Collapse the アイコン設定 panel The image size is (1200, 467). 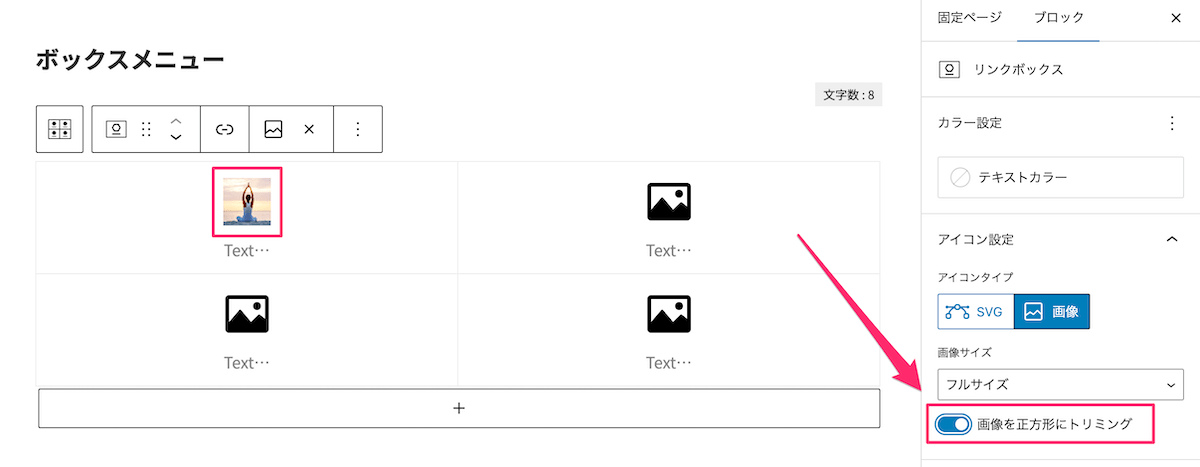click(1172, 240)
